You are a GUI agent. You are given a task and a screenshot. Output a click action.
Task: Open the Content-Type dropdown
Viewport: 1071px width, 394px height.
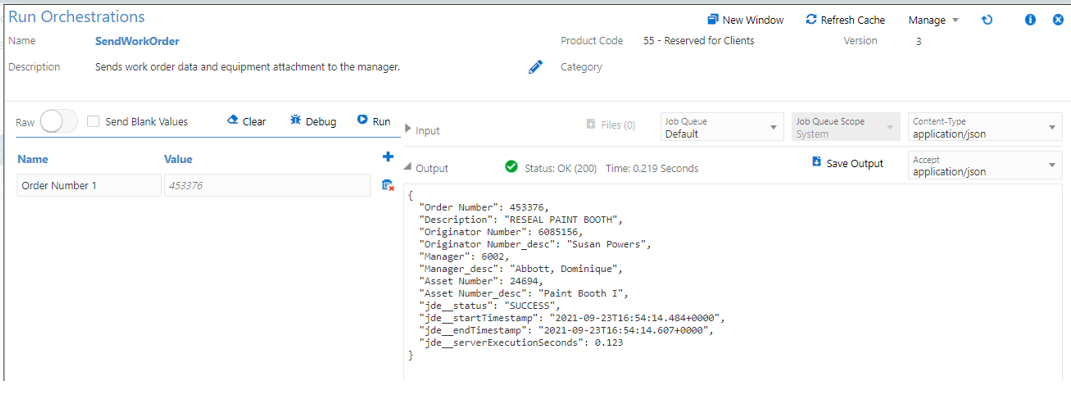pyautogui.click(x=985, y=127)
